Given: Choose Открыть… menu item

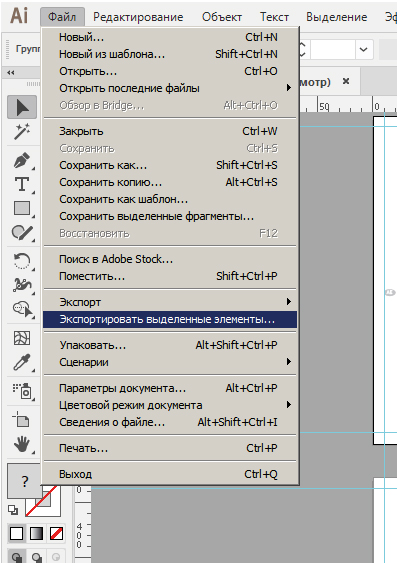Looking at the screenshot, I should 170,71.
